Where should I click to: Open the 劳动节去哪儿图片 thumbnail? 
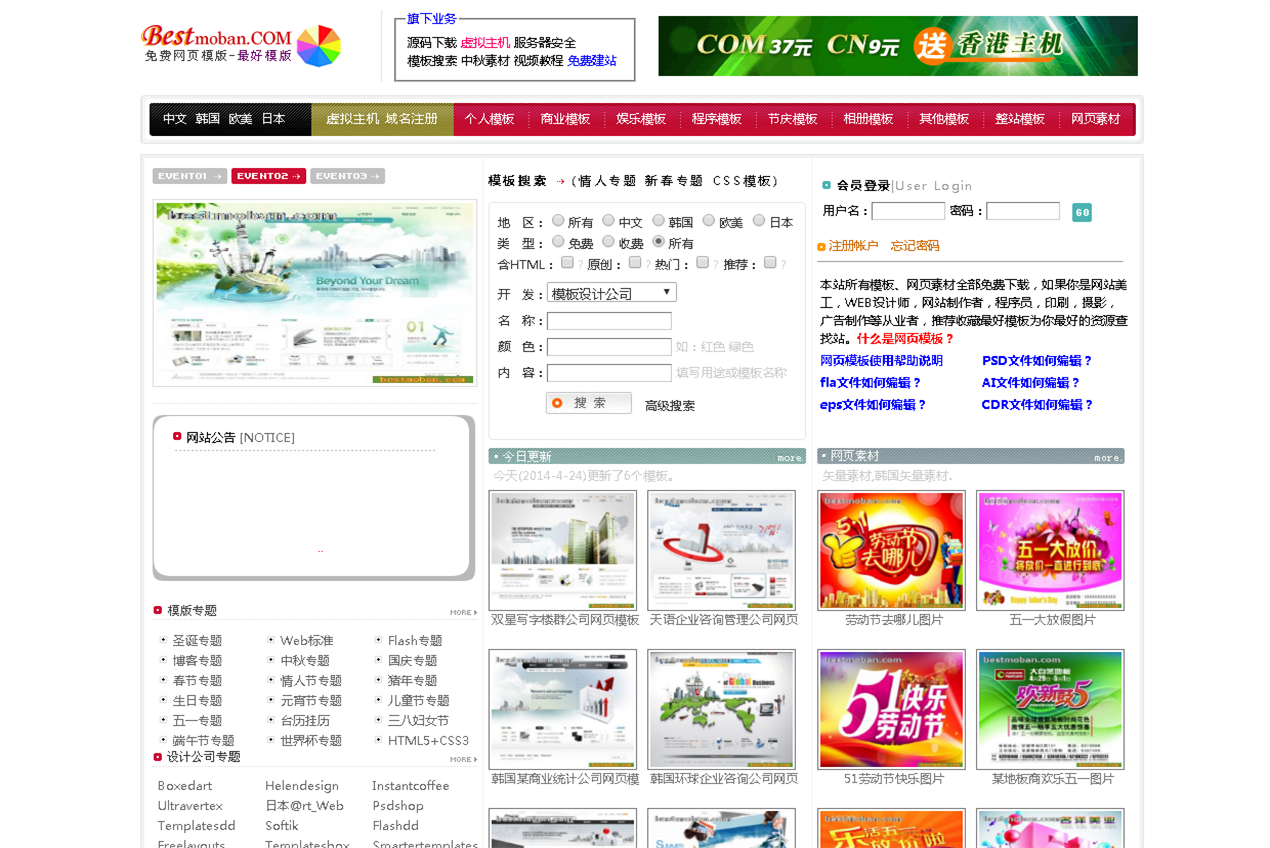tap(892, 550)
